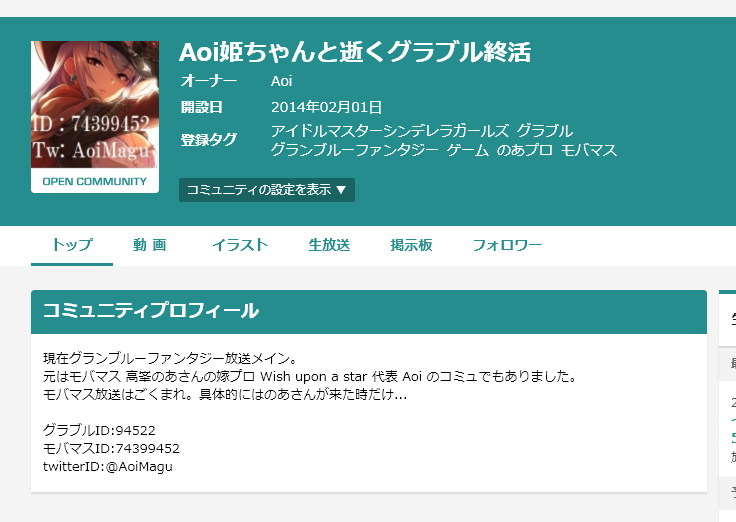The image size is (736, 522).
Task: Click owner name Aoi
Action: point(282,81)
